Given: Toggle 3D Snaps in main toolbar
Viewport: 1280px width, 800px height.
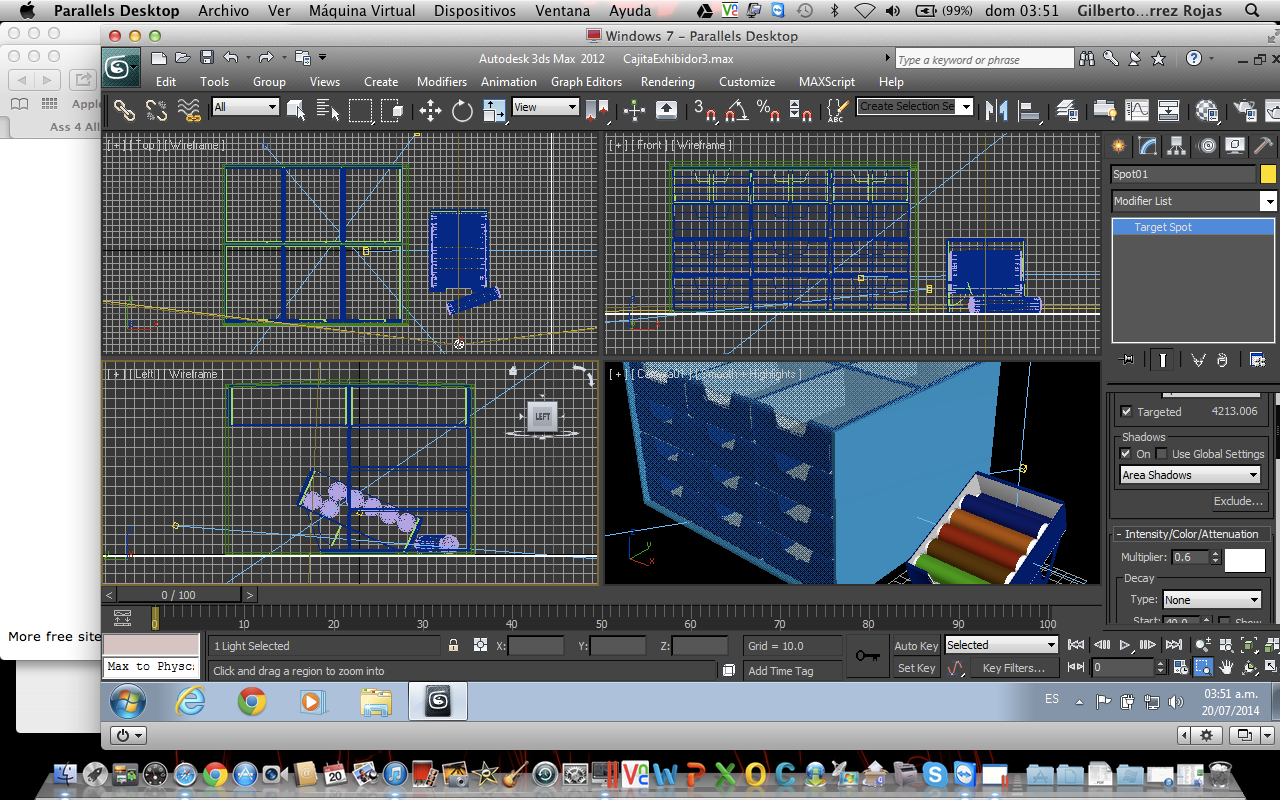Looking at the screenshot, I should (x=705, y=110).
